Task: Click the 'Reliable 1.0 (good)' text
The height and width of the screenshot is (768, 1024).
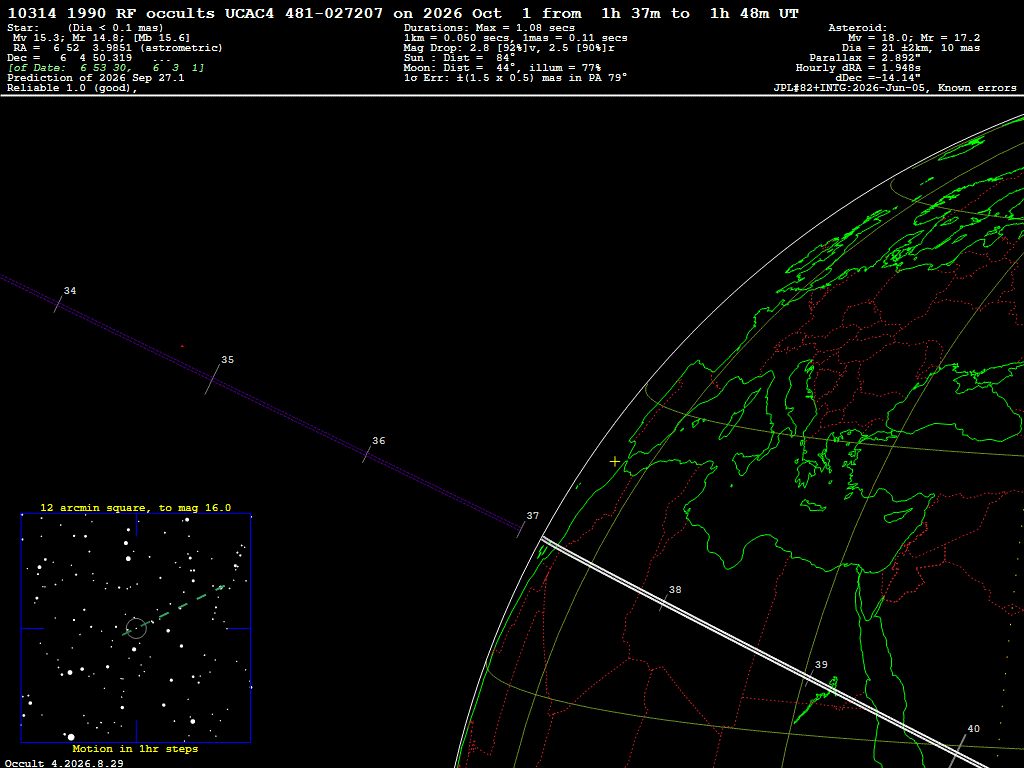Action: (72, 88)
